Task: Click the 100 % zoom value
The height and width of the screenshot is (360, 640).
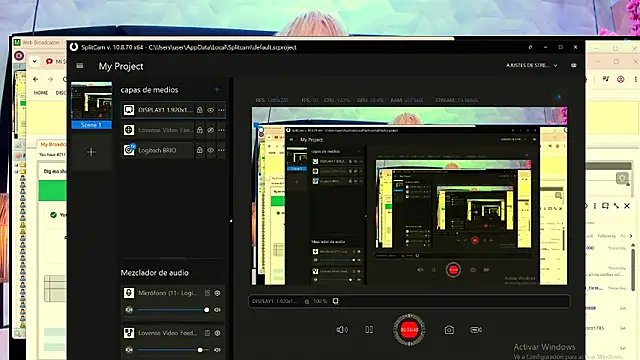Action: tap(320, 301)
